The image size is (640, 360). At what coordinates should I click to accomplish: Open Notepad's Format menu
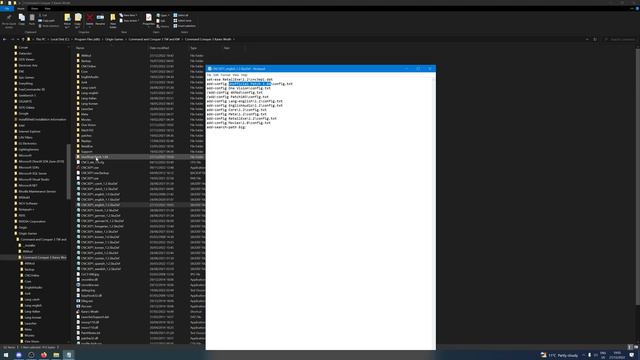tap(226, 75)
